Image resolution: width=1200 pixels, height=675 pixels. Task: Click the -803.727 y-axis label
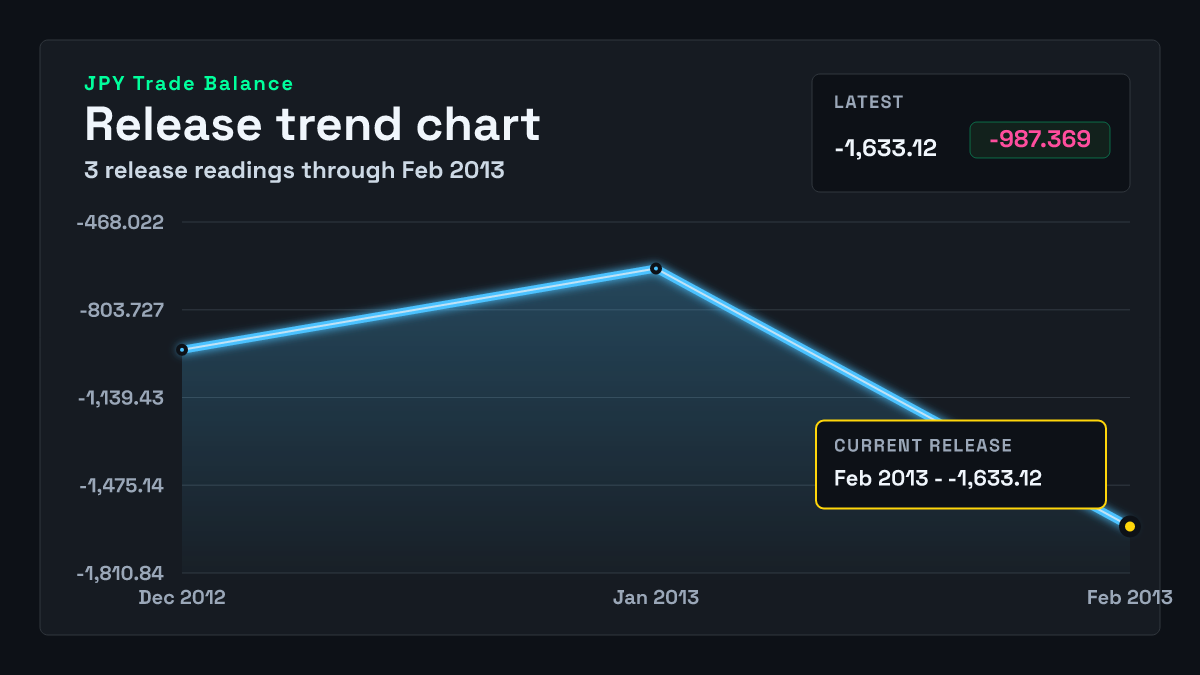click(x=121, y=310)
